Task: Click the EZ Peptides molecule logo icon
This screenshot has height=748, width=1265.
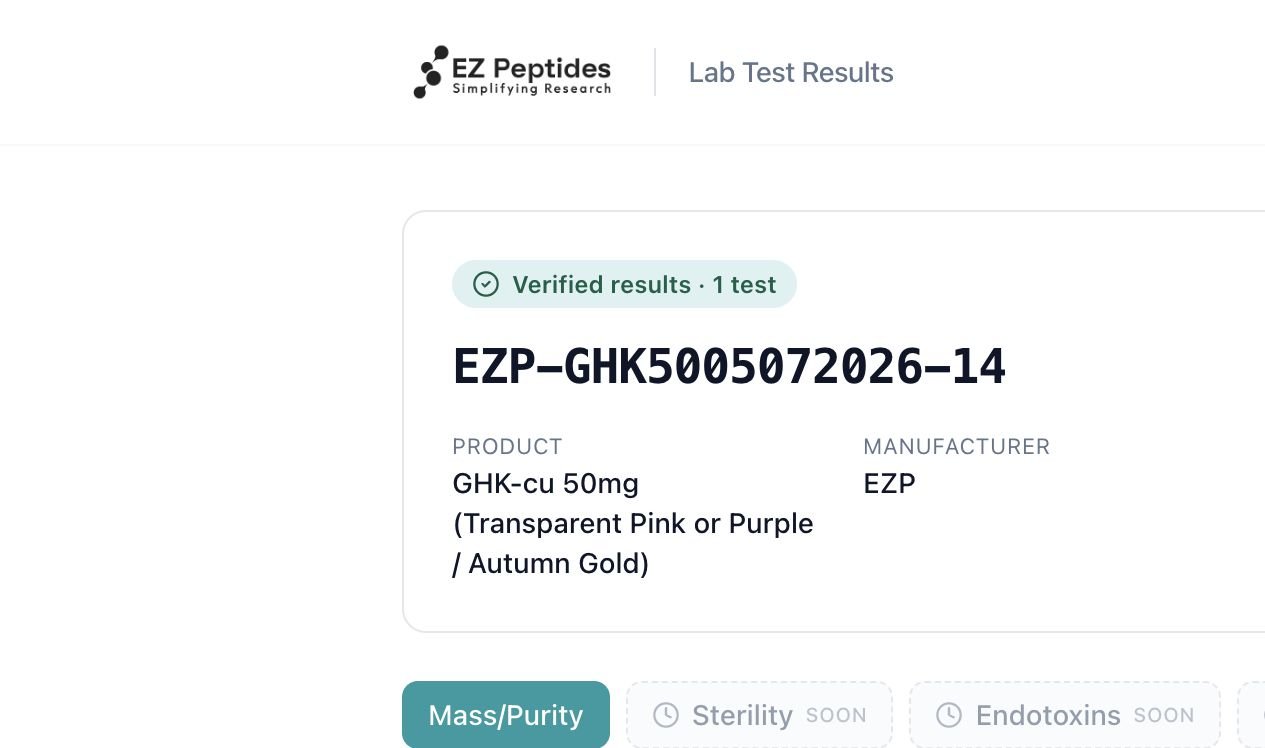Action: (x=431, y=72)
